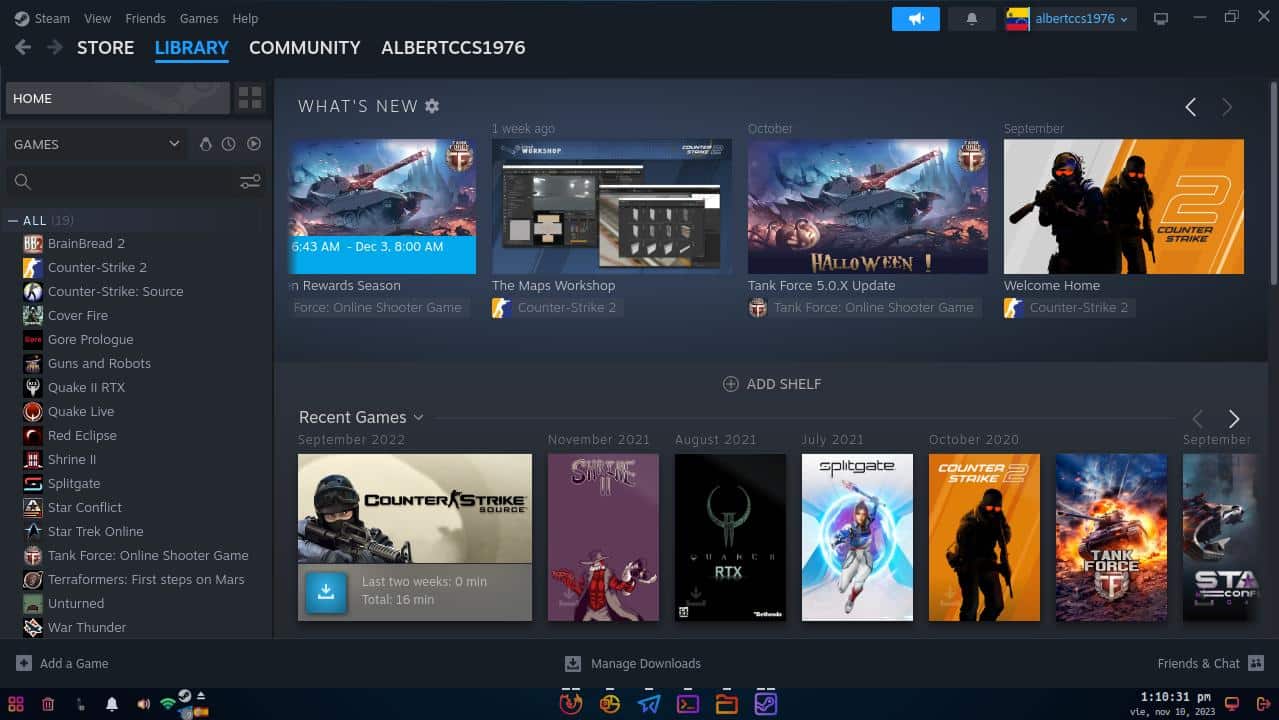Expand the GAMES filter dropdown
1279x720 pixels.
[96, 144]
